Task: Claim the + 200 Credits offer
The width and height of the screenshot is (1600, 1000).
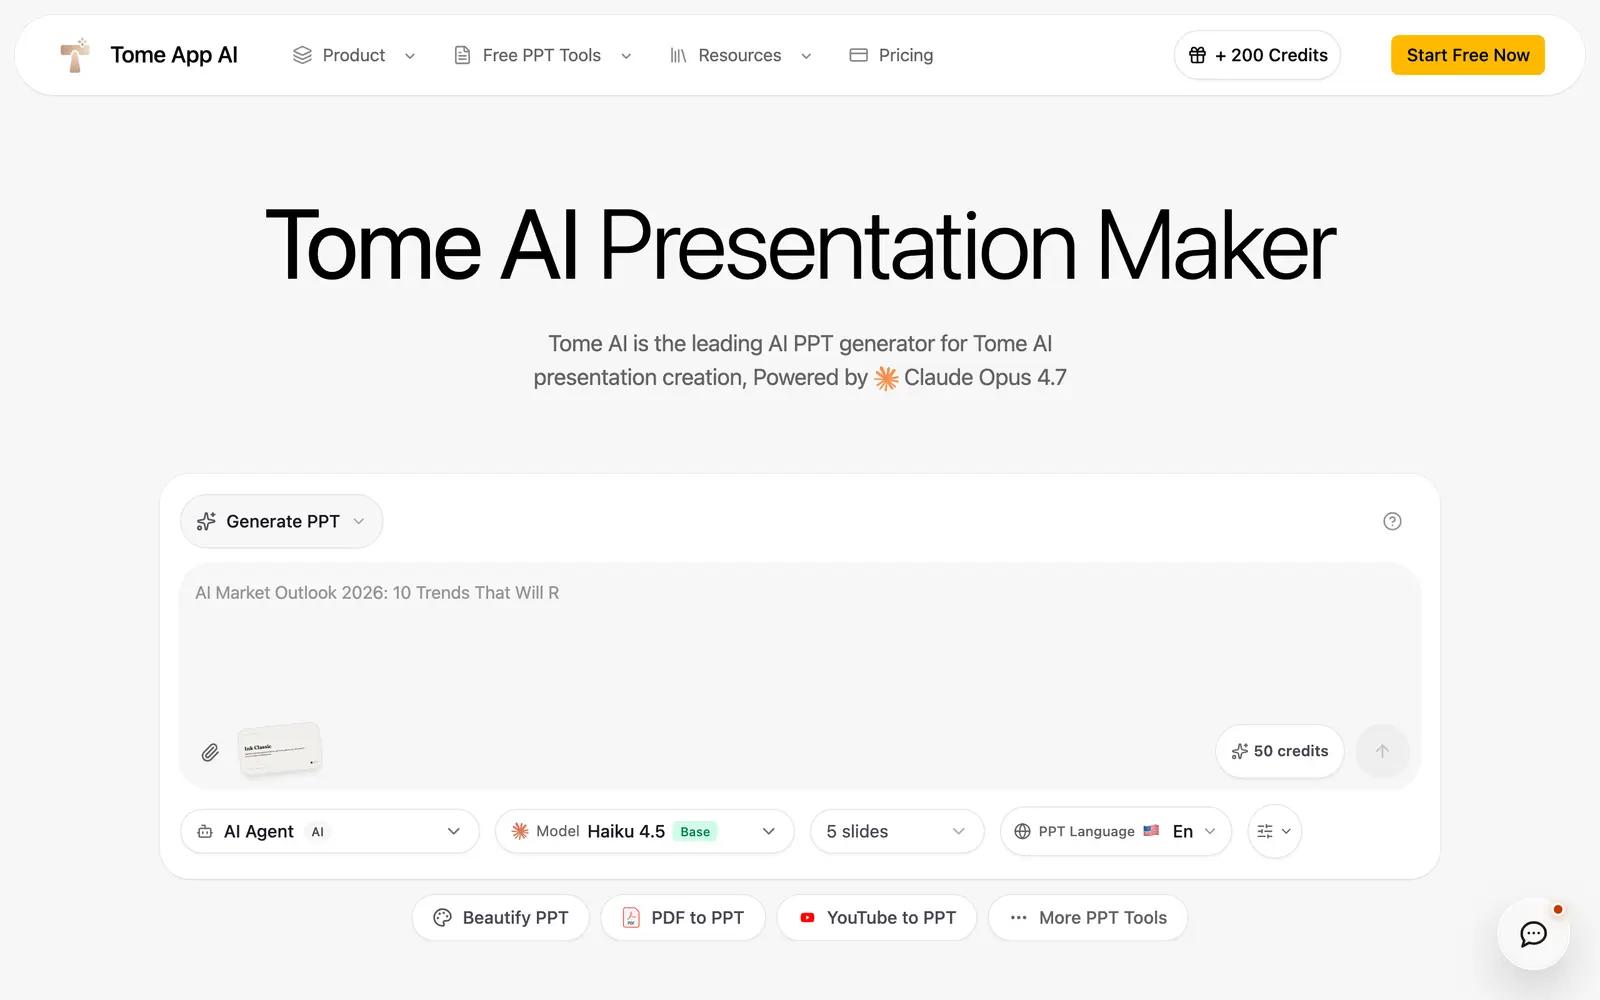Action: (1257, 55)
